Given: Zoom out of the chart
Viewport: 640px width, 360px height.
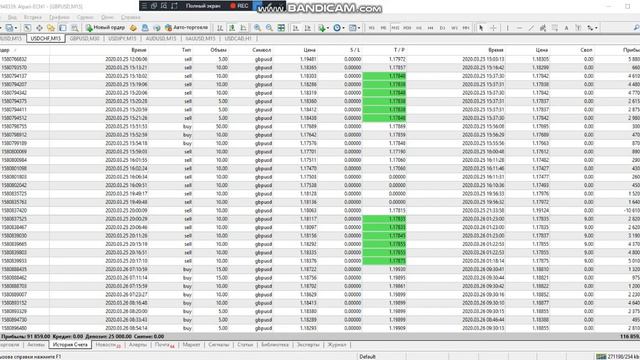Looking at the screenshot, I should [269, 28].
